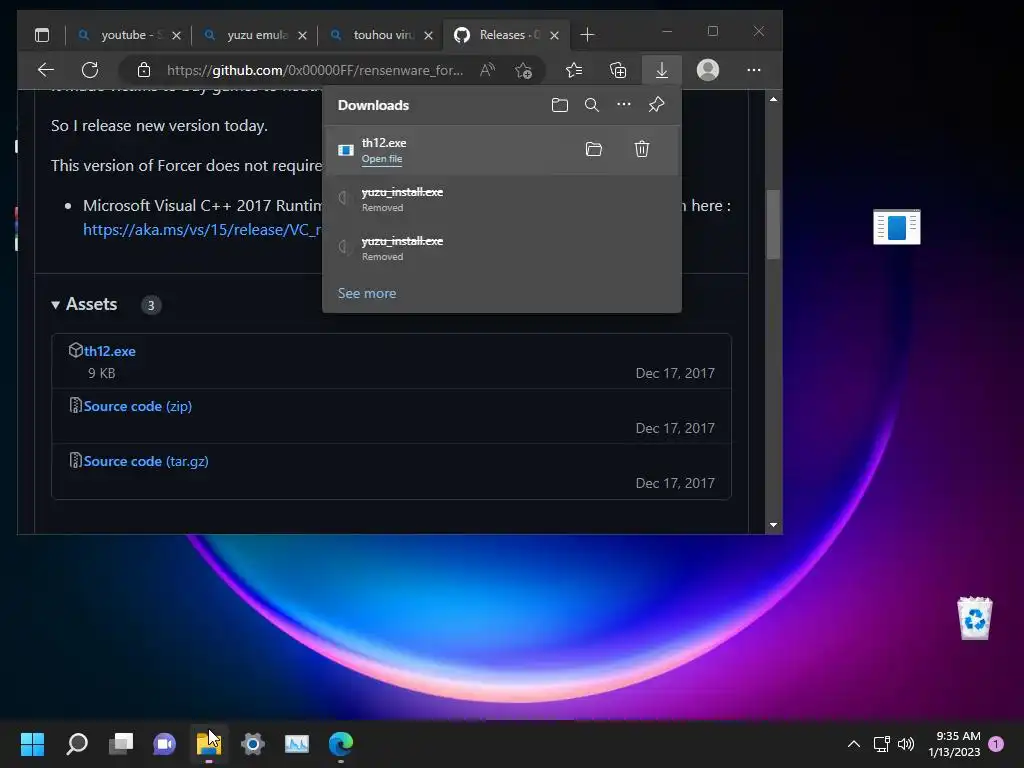Screen dimensions: 1024x768
Task: Close the yuzu emulator tab
Action: click(x=302, y=35)
